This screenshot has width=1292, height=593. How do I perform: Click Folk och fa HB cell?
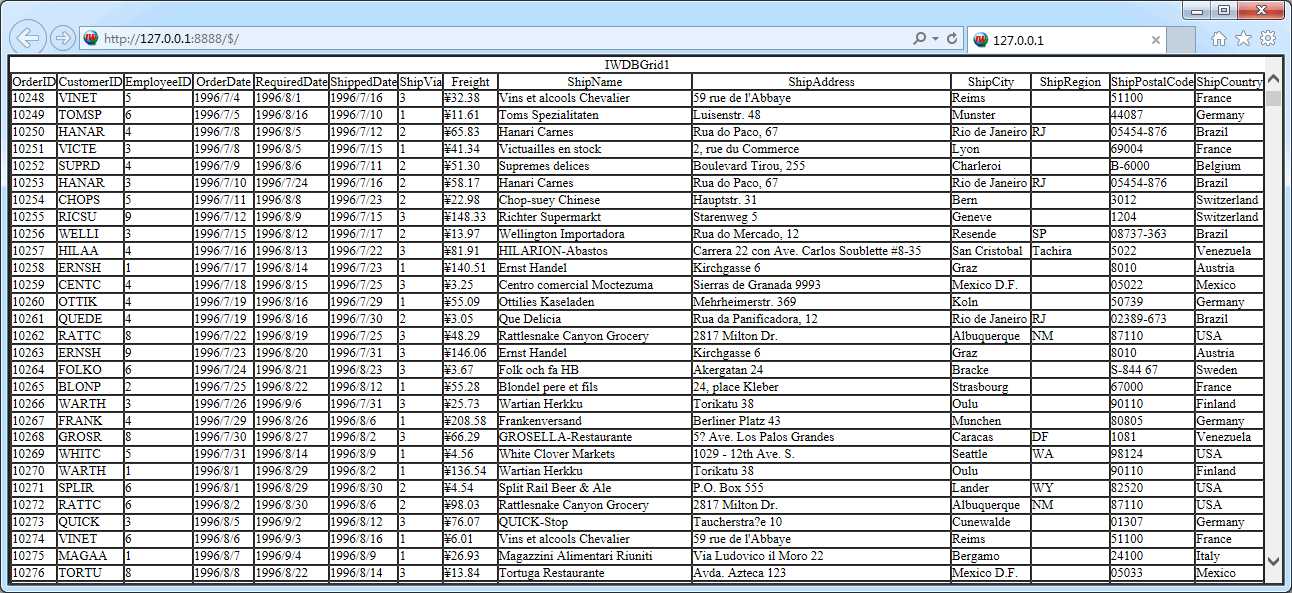(x=594, y=370)
